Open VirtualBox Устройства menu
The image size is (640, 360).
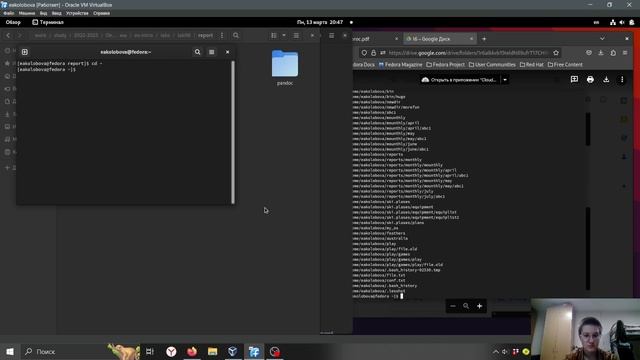[x=77, y=13]
